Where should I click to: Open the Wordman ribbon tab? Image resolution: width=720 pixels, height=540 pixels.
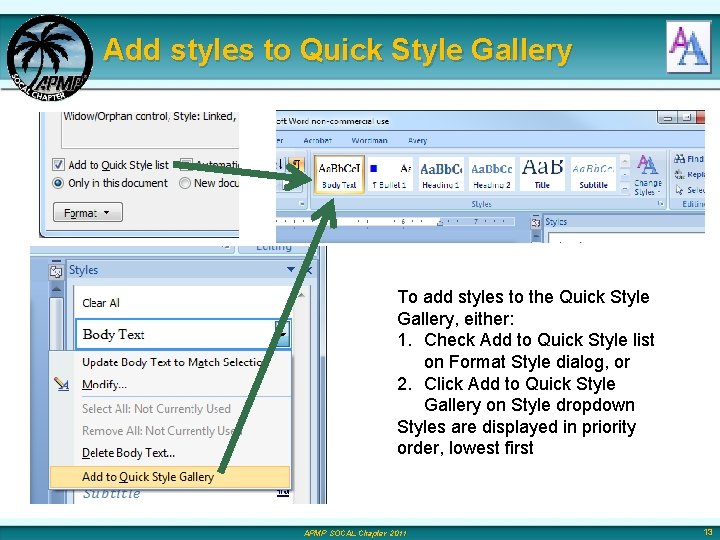point(369,141)
